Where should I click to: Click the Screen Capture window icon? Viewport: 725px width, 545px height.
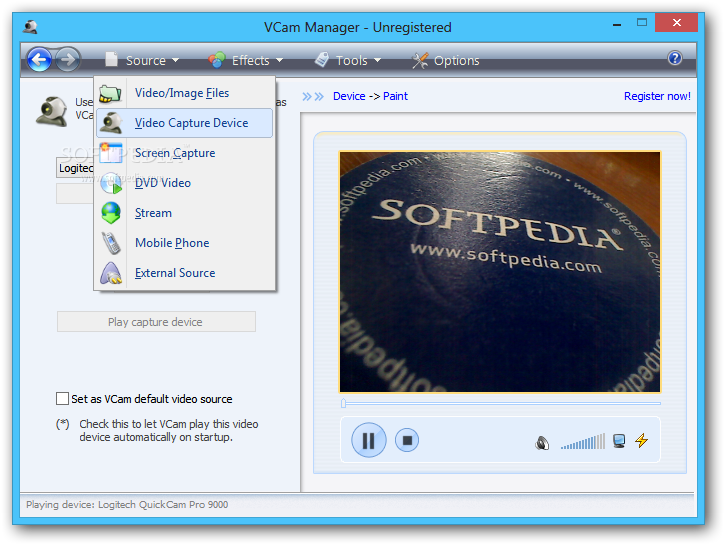[111, 153]
